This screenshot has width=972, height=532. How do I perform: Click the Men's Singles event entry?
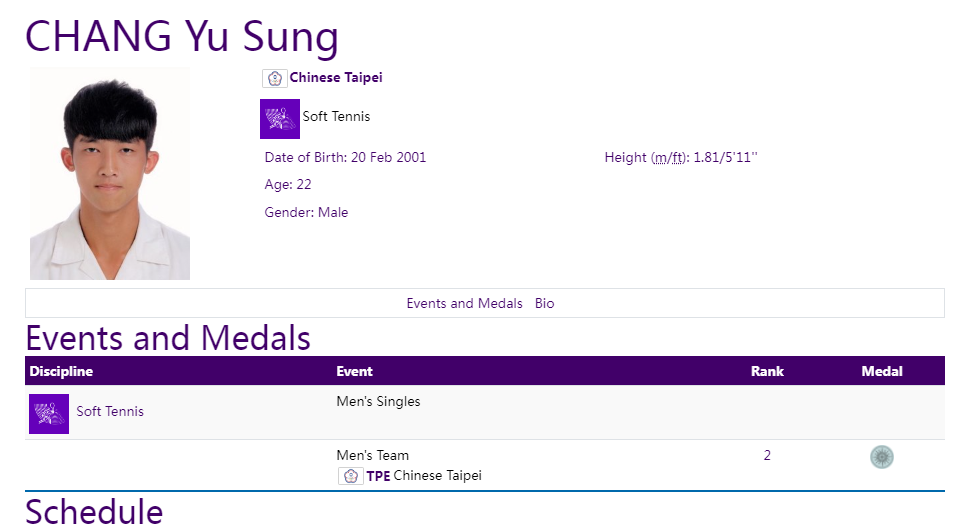(378, 401)
